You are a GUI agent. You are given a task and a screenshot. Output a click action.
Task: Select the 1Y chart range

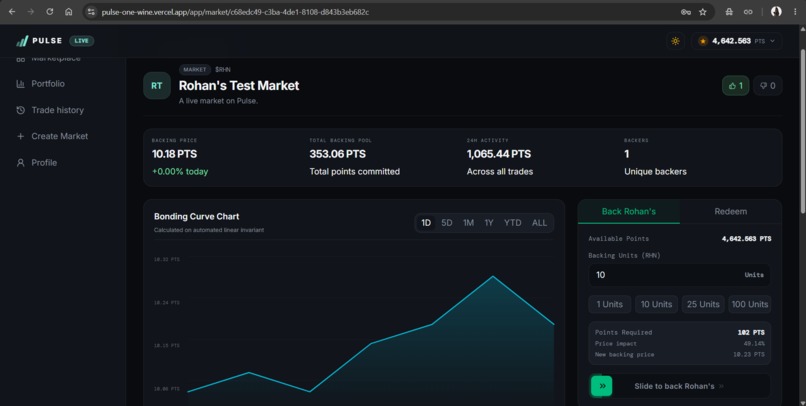(x=489, y=223)
